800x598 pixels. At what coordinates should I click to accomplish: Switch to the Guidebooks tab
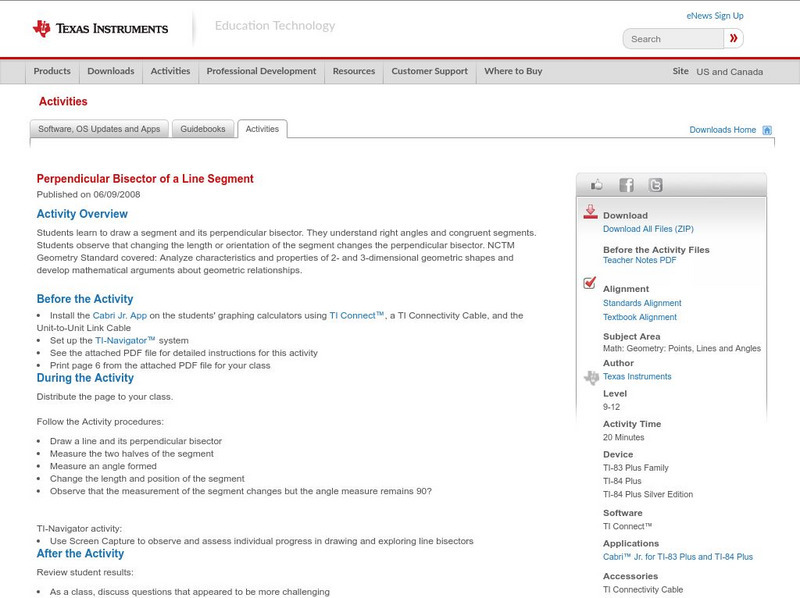(203, 129)
